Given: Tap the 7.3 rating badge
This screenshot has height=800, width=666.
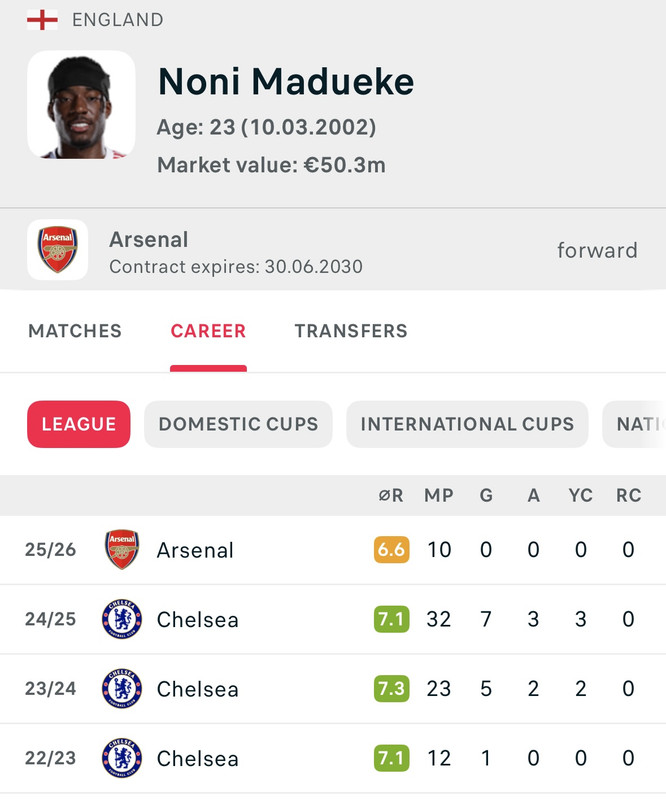Looking at the screenshot, I should (391, 690).
